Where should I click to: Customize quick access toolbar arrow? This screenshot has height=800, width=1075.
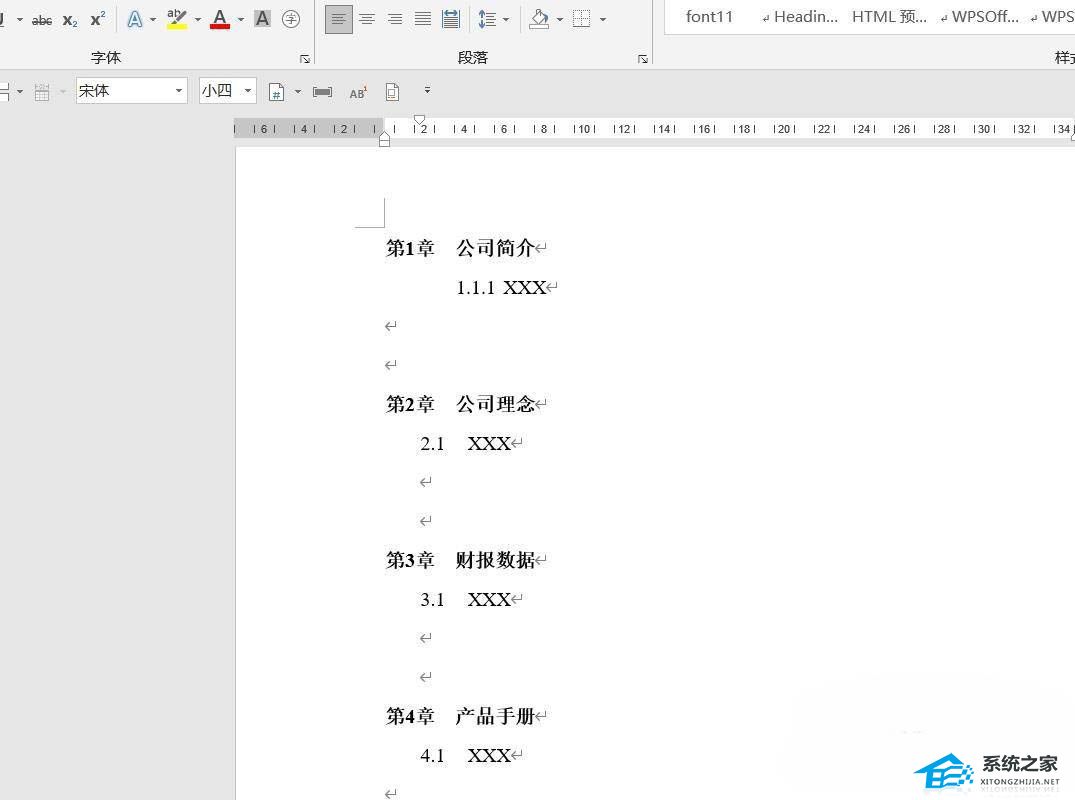click(427, 90)
